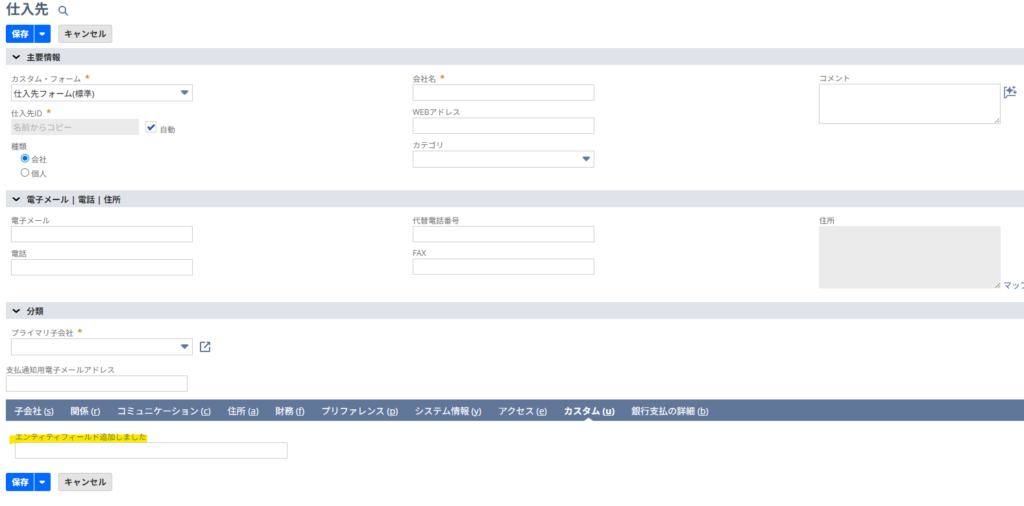Open the top 保存 button dropdown arrow
Screen dimensions: 1024x506
pyautogui.click(x=42, y=33)
